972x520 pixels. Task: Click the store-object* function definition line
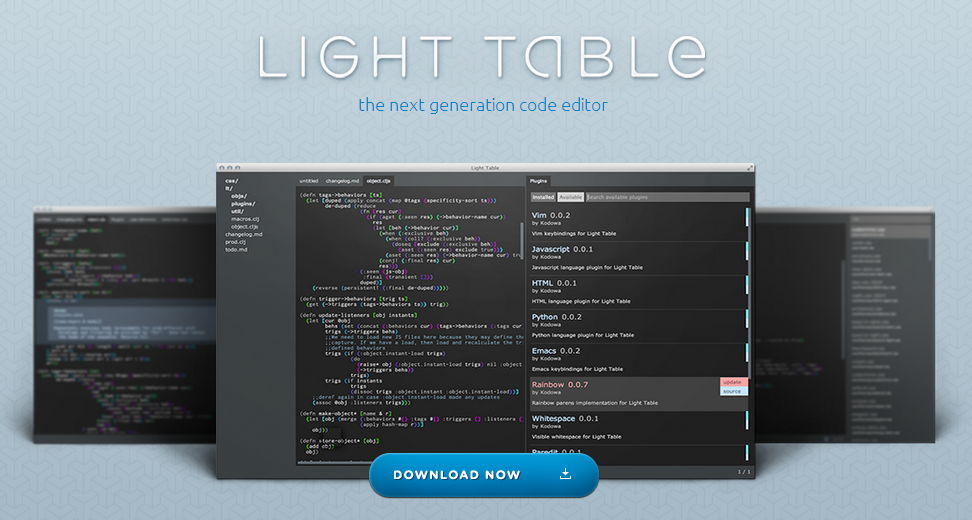[340, 440]
